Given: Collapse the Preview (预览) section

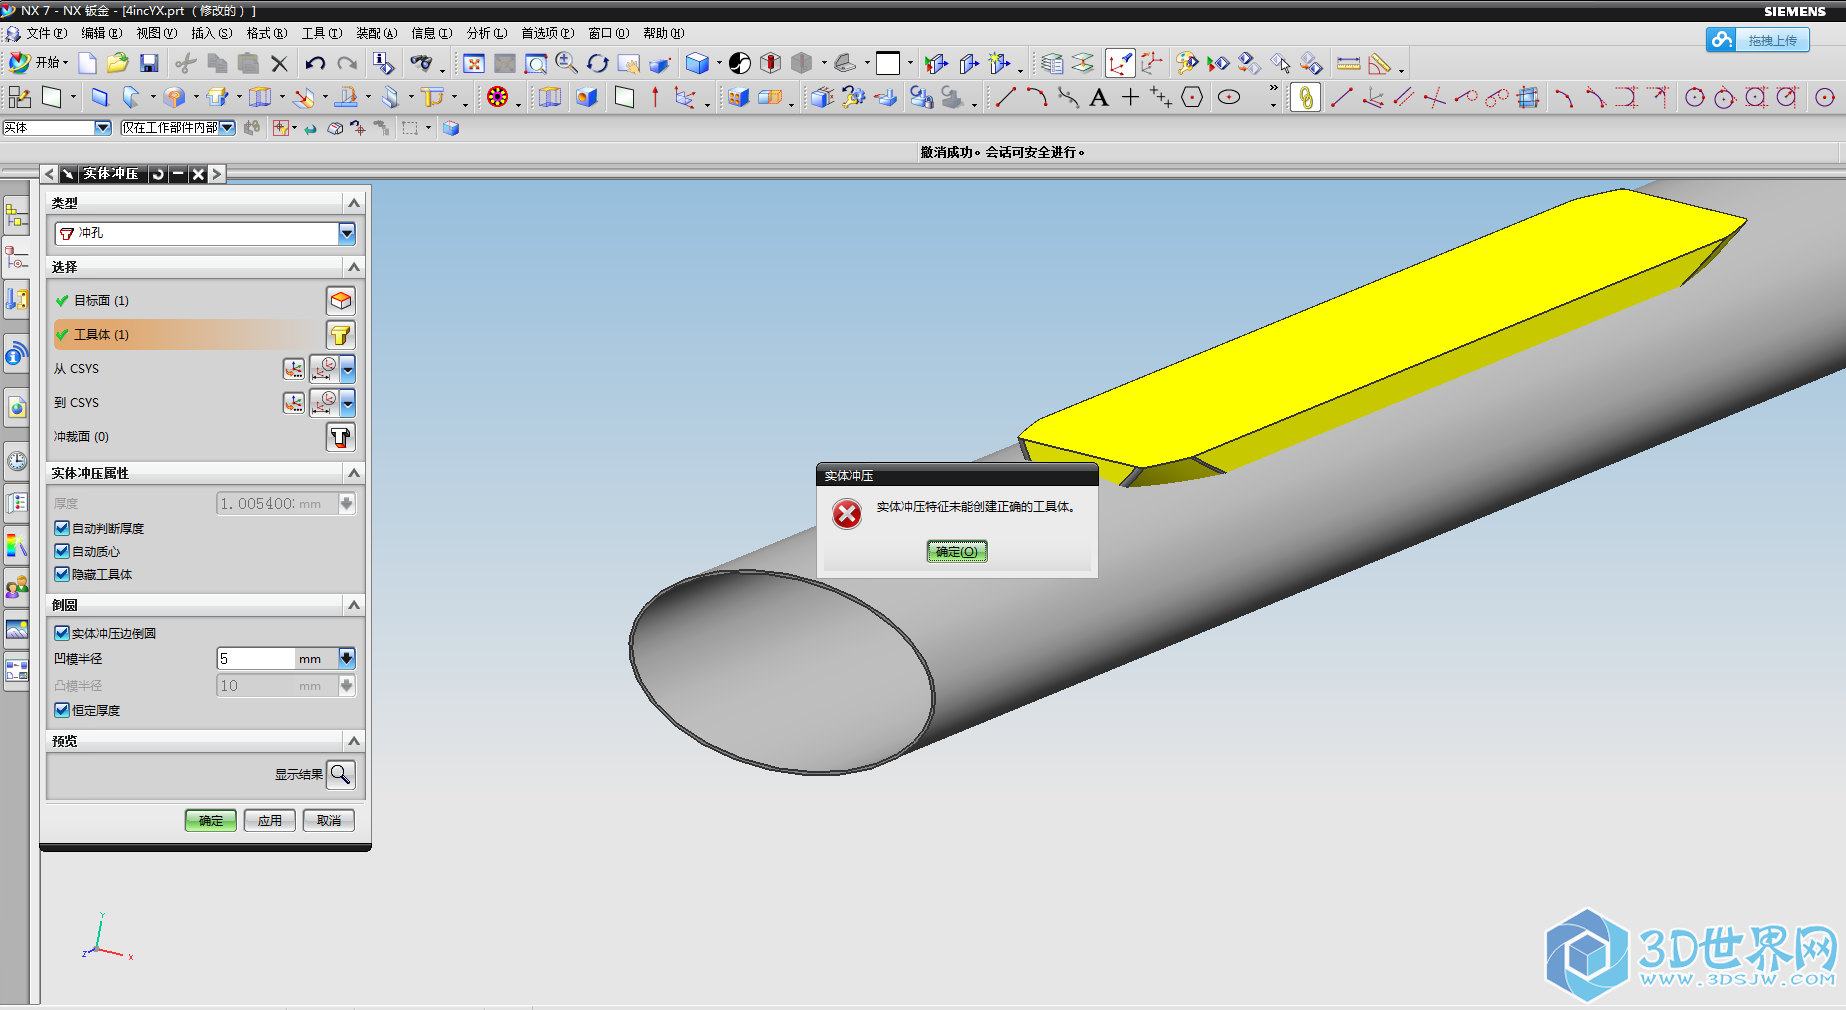Looking at the screenshot, I should pyautogui.click(x=354, y=741).
